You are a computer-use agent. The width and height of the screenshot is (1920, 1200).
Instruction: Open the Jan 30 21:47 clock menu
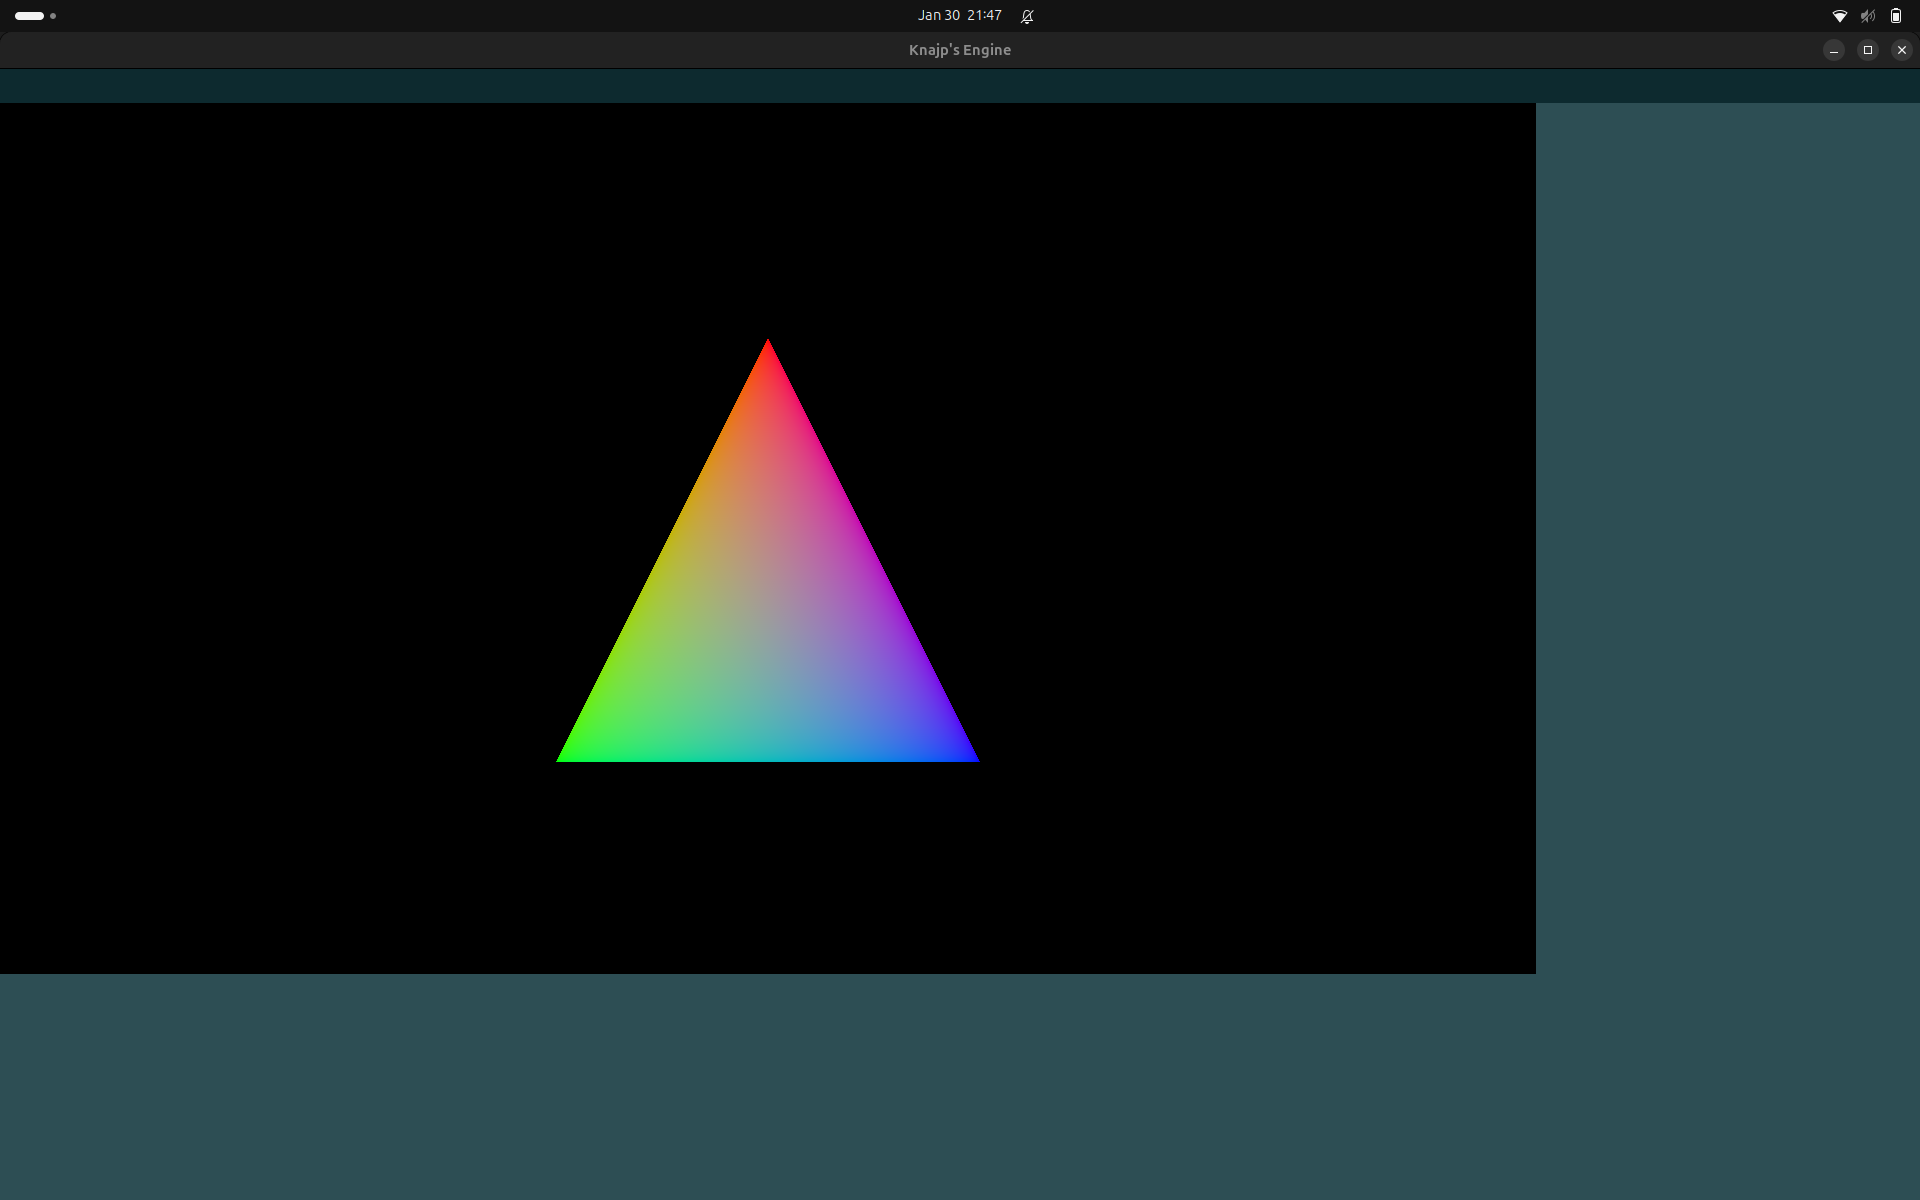[959, 16]
